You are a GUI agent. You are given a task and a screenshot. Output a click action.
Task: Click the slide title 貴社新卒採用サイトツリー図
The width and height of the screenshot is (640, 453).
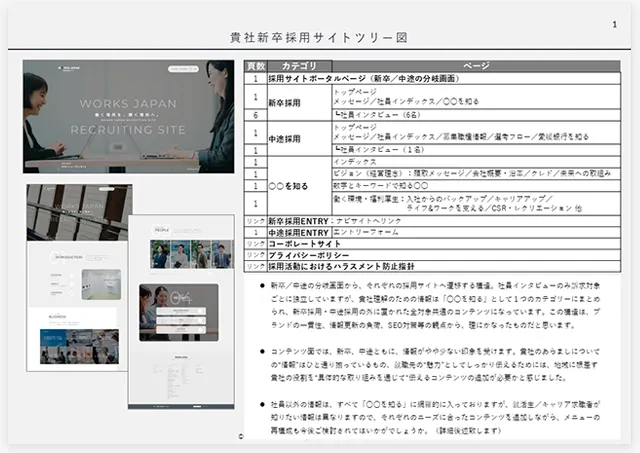(319, 38)
